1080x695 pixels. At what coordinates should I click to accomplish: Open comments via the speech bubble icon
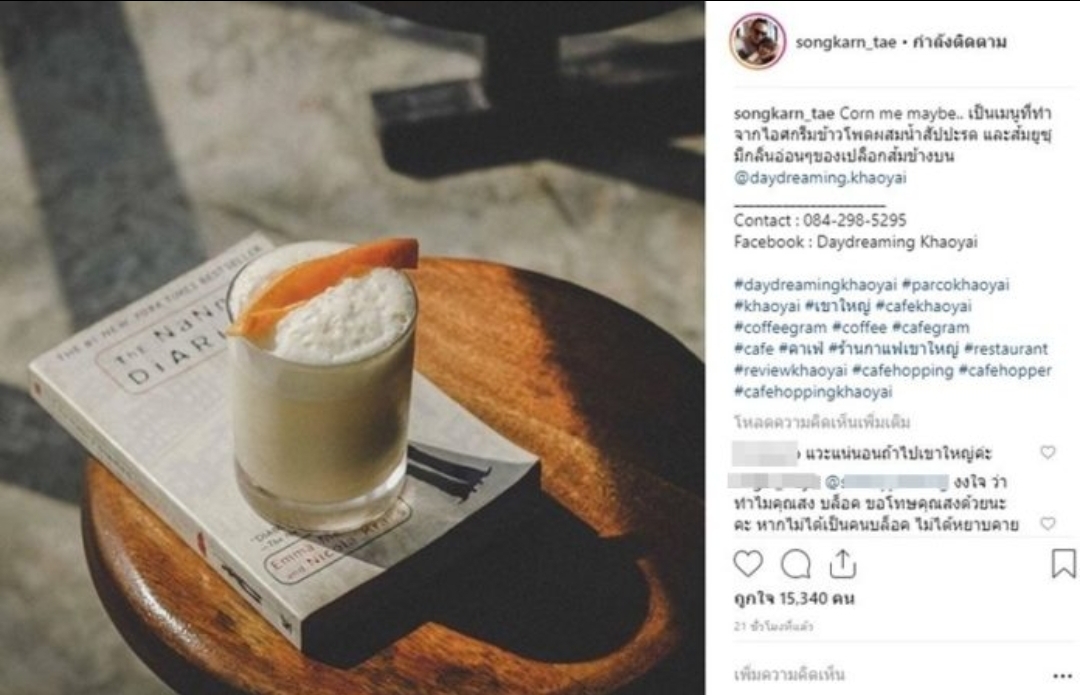point(796,565)
